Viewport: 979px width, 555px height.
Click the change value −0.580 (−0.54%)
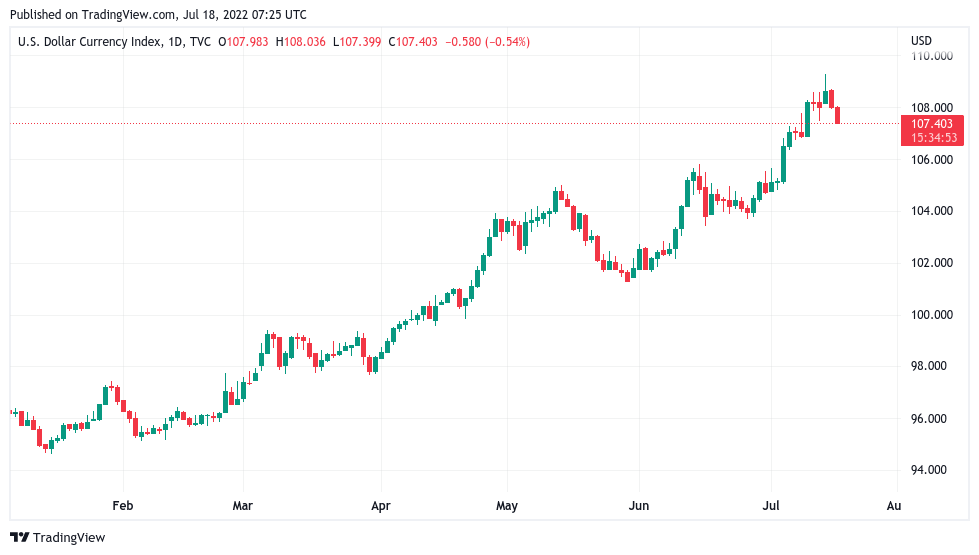click(x=488, y=41)
